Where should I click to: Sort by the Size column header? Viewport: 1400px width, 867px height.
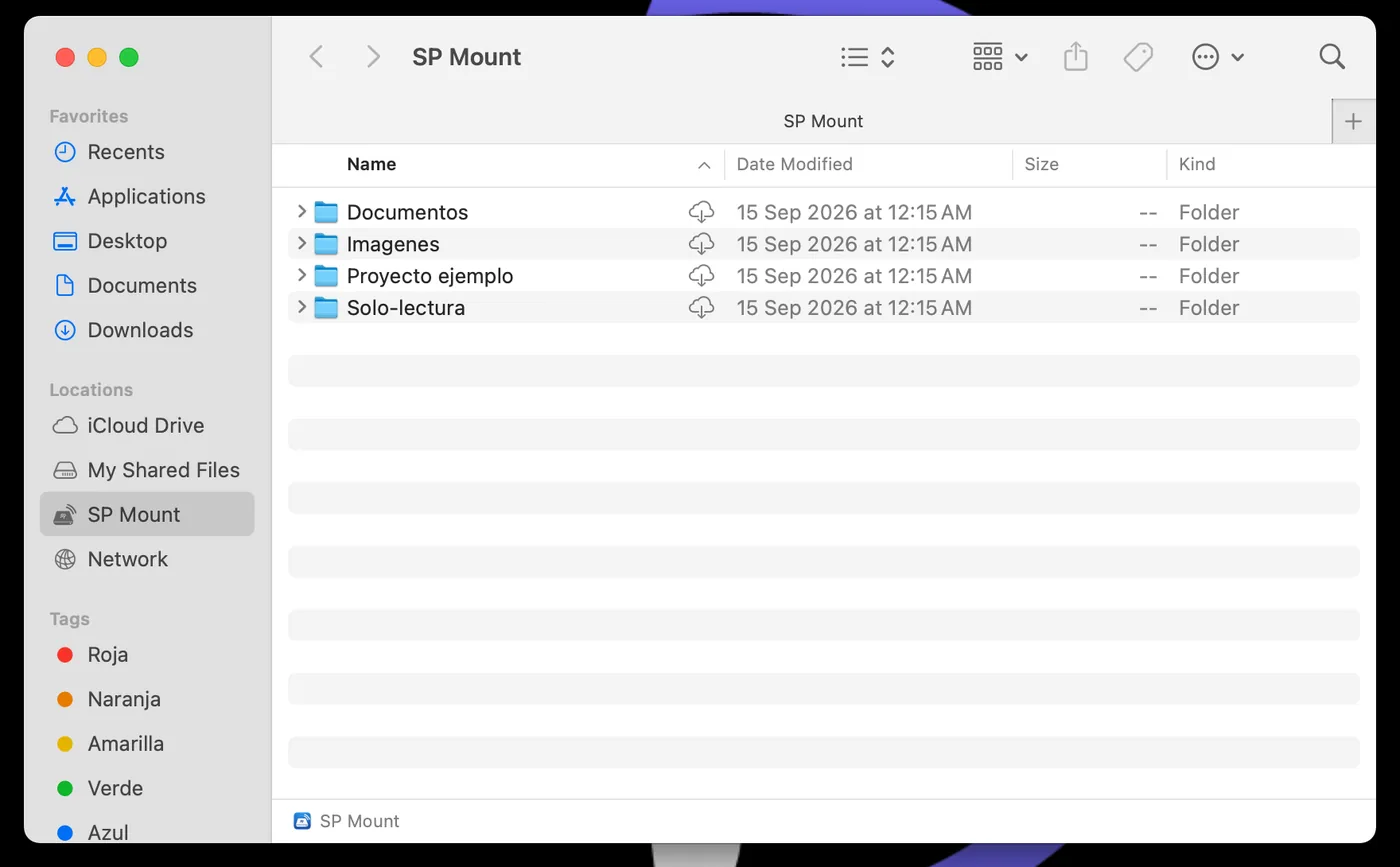pos(1041,164)
